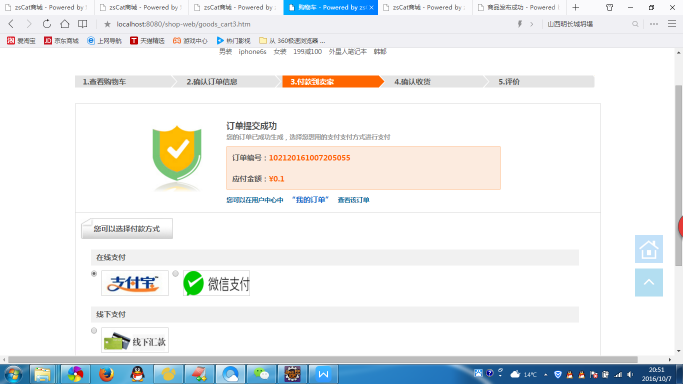Image resolution: width=683 pixels, height=384 pixels.
Task: Expand the 从 360极速浏览器 bookmarks folder
Action: (292, 40)
